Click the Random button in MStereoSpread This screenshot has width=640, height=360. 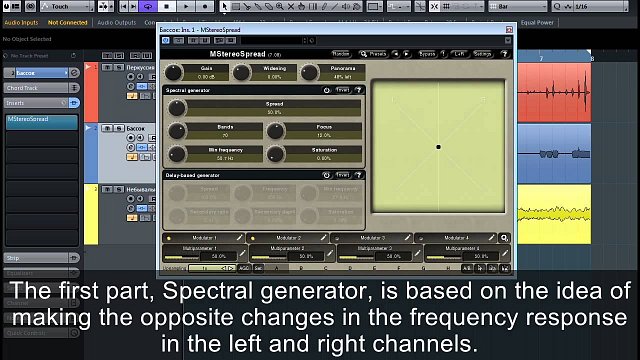click(341, 54)
